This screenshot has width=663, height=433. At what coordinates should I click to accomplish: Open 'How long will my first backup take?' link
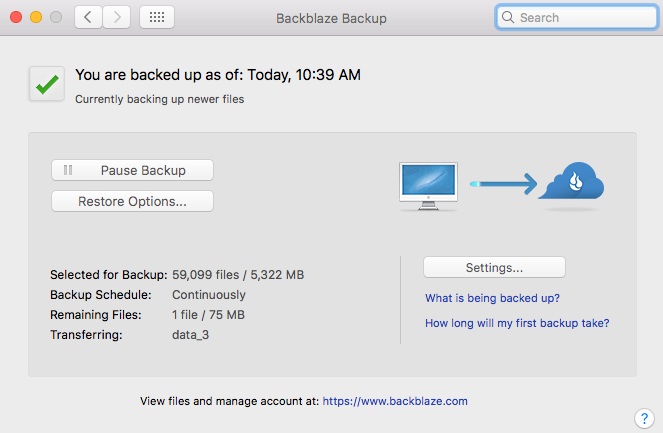(517, 323)
